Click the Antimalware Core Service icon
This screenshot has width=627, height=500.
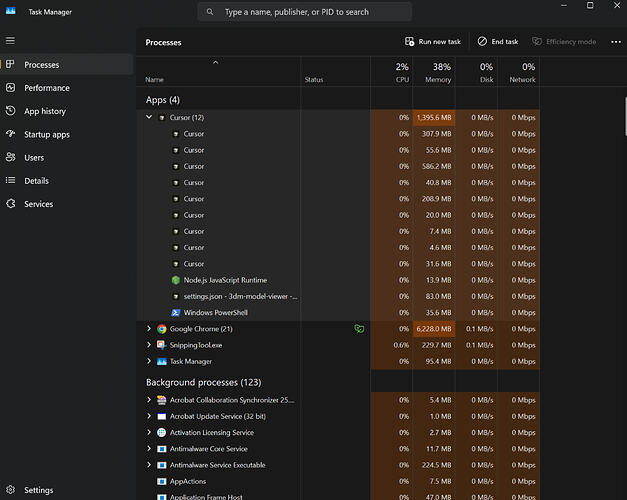pyautogui.click(x=162, y=449)
